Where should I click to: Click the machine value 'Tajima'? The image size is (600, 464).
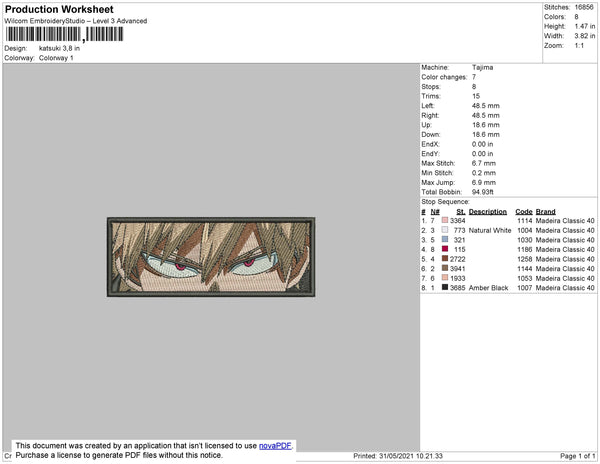pyautogui.click(x=483, y=67)
